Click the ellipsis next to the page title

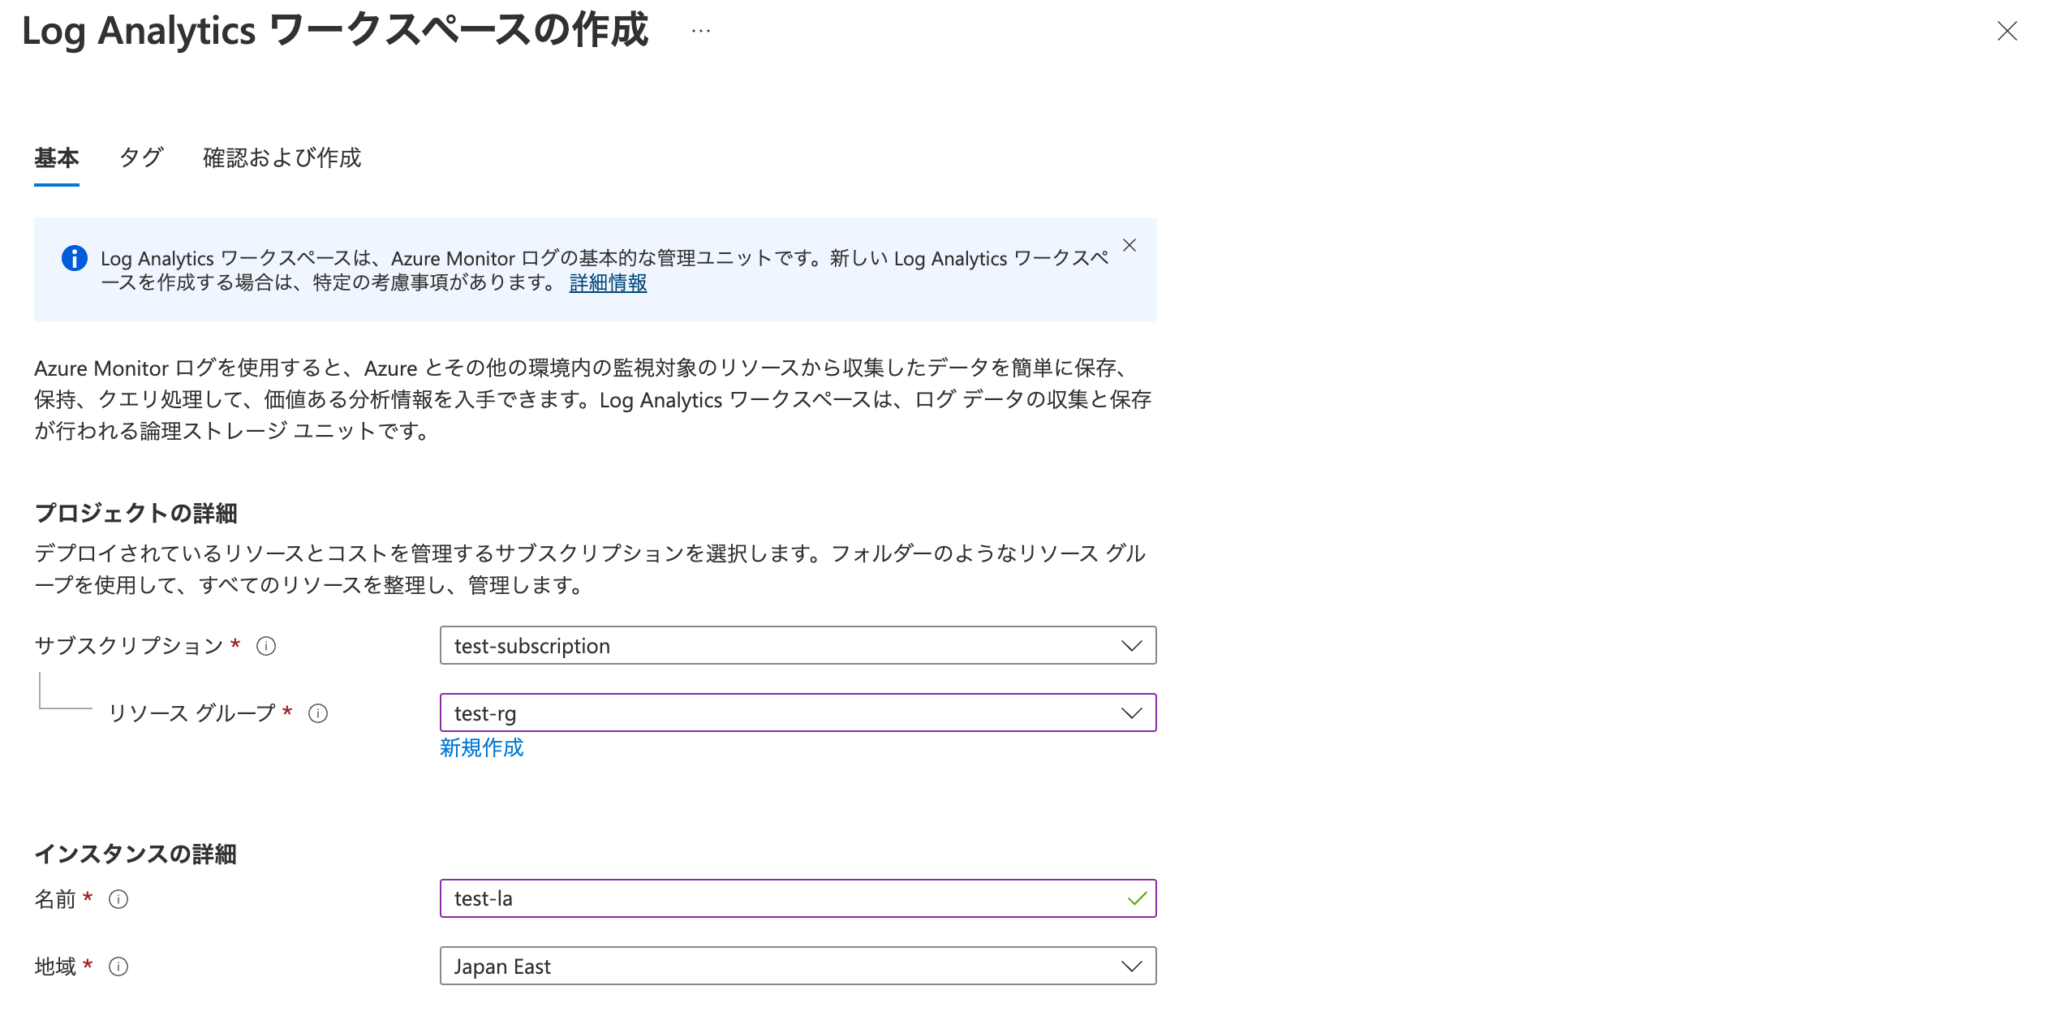click(x=700, y=30)
